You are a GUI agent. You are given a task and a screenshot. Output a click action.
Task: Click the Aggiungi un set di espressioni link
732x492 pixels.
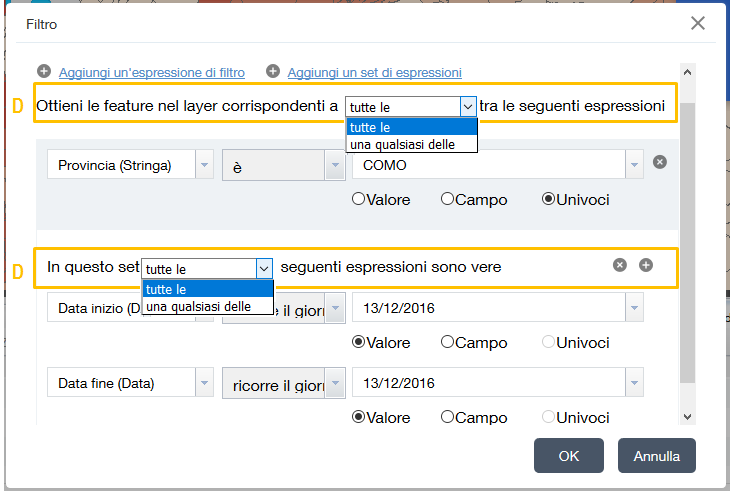[x=374, y=72]
